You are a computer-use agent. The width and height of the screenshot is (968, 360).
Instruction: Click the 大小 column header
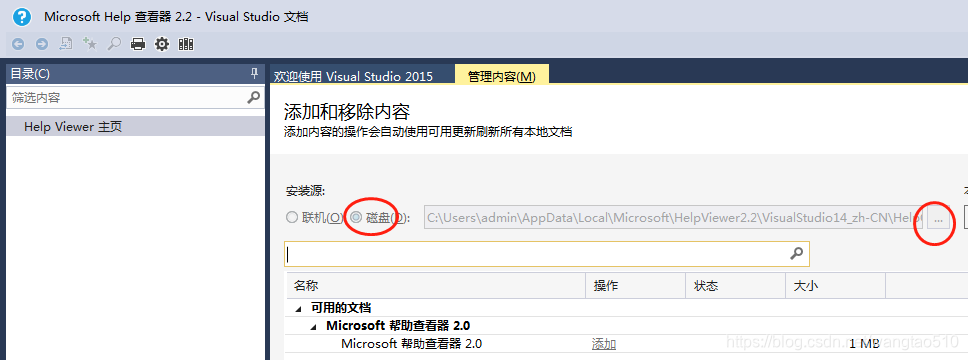pos(835,287)
